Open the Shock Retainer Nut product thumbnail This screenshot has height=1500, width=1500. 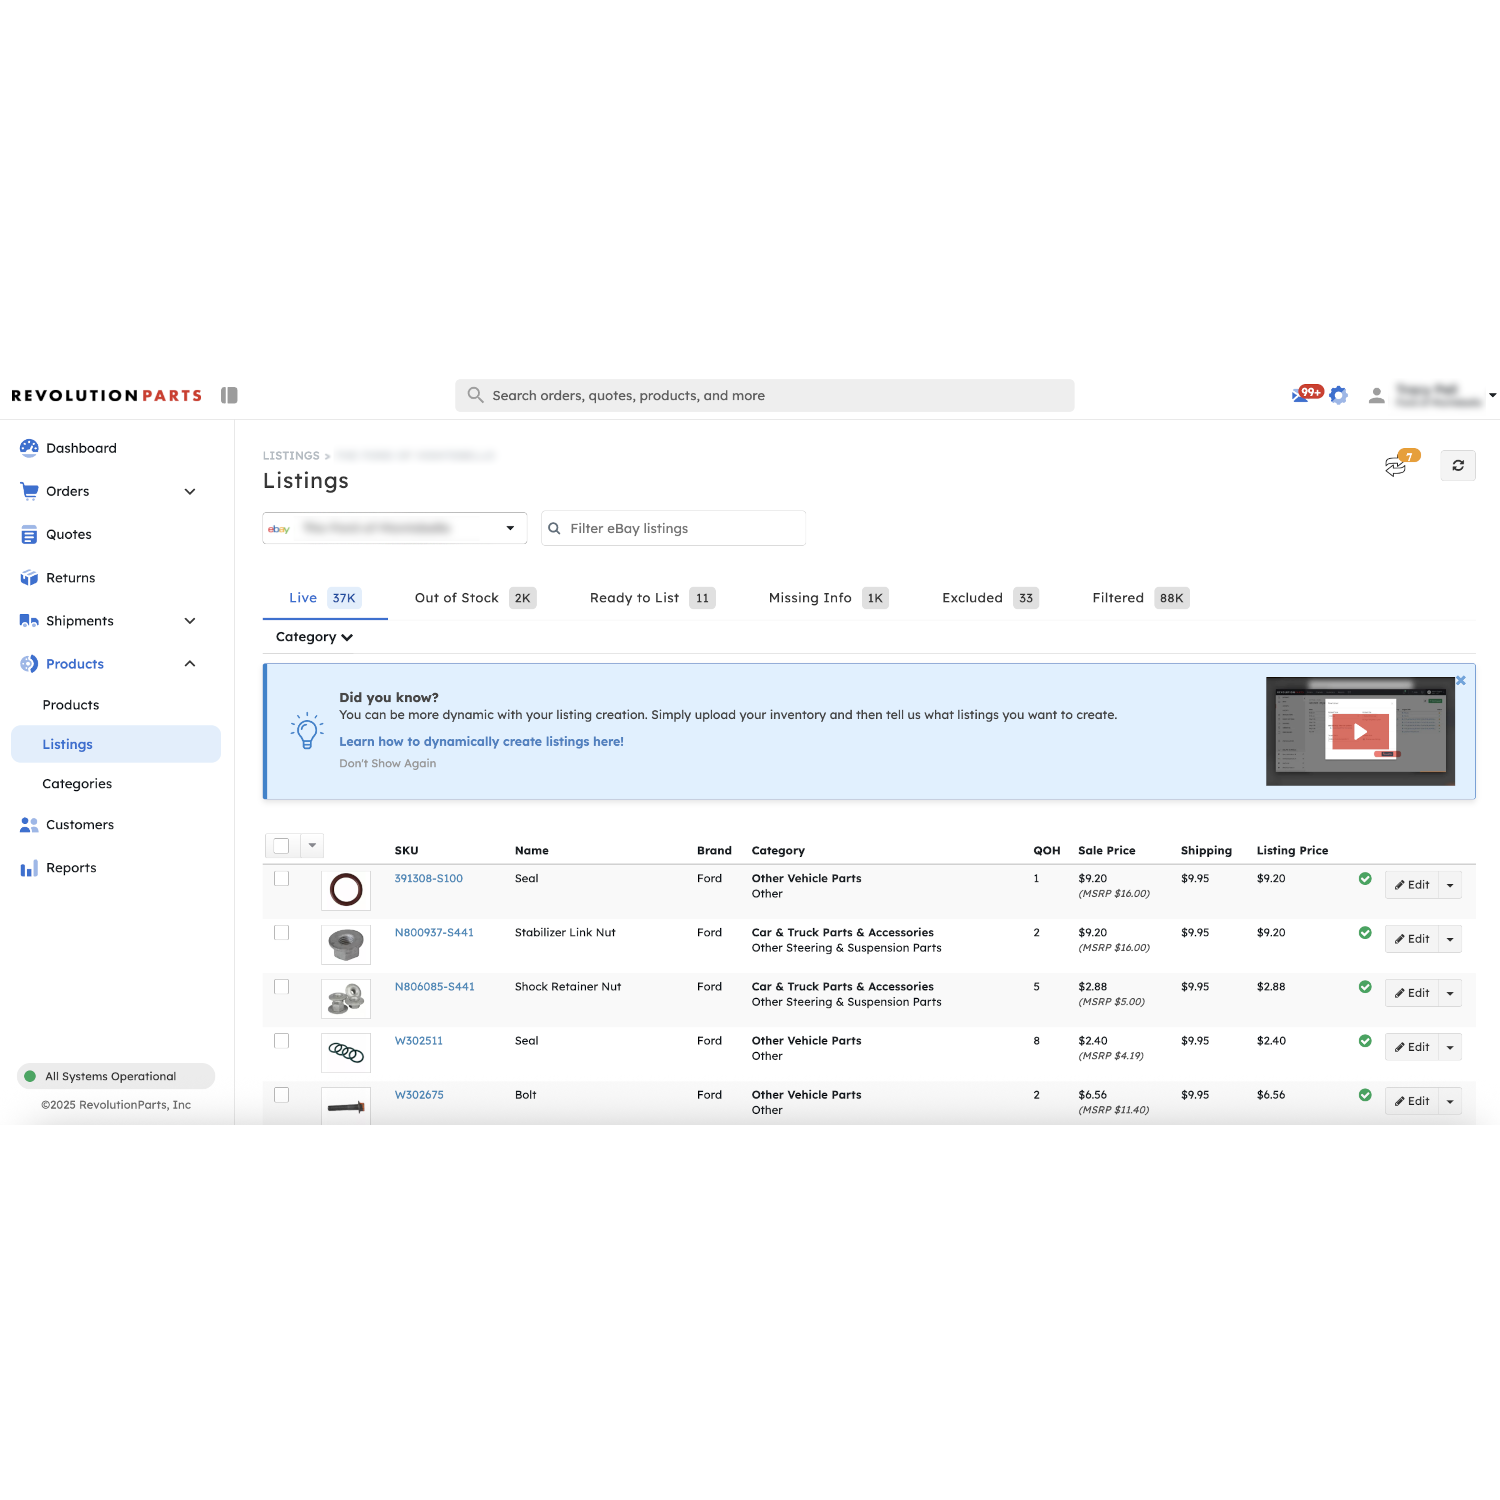coord(346,998)
